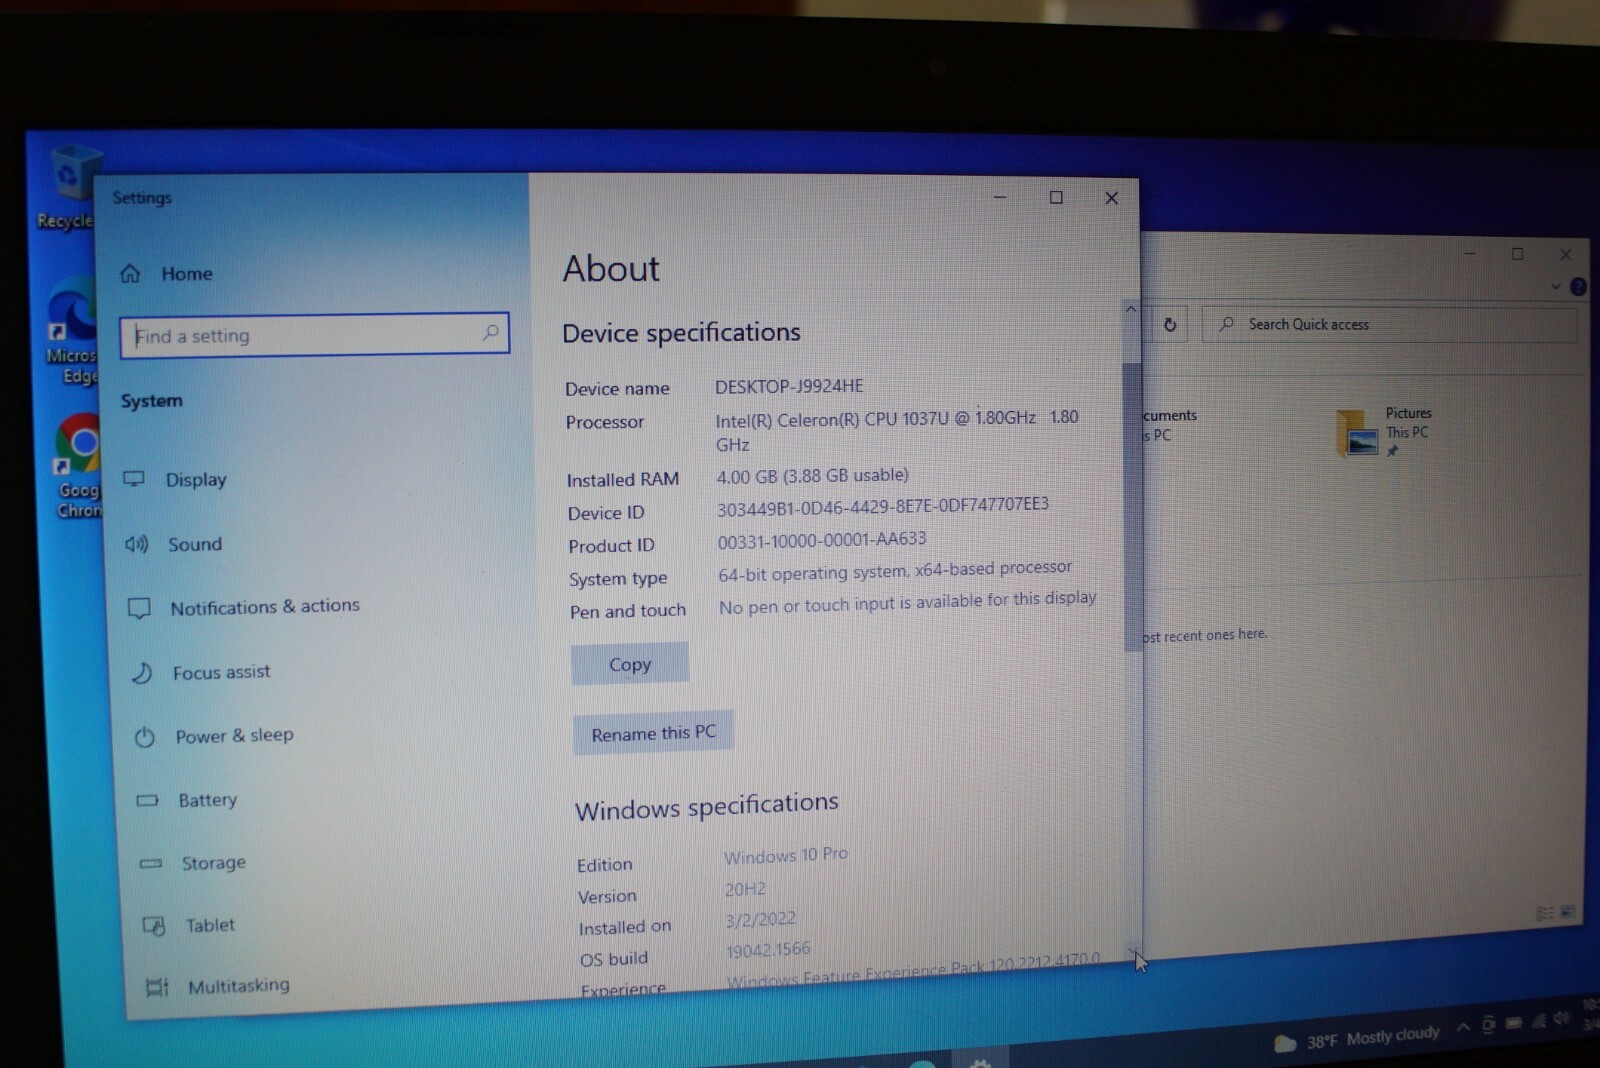Open Display settings

point(175,480)
